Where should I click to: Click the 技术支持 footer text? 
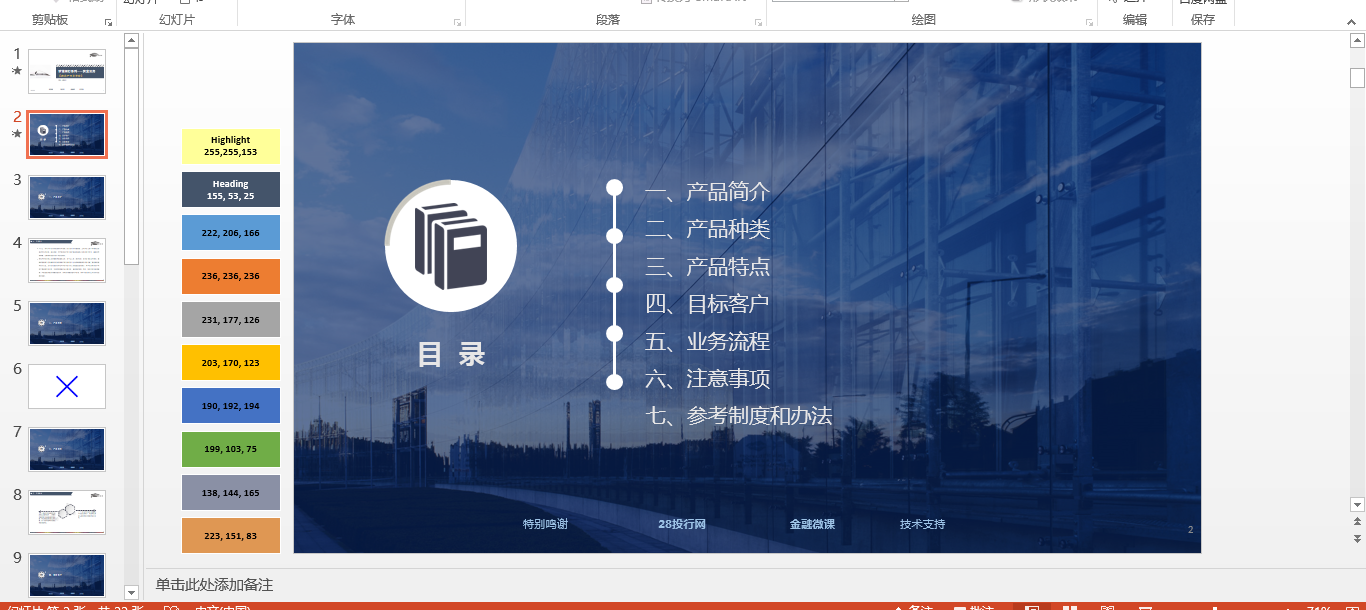click(x=922, y=524)
